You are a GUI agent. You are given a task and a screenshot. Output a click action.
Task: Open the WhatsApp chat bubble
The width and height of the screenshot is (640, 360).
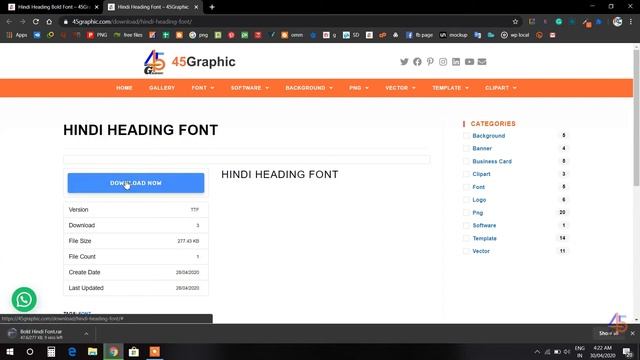[x=24, y=300]
